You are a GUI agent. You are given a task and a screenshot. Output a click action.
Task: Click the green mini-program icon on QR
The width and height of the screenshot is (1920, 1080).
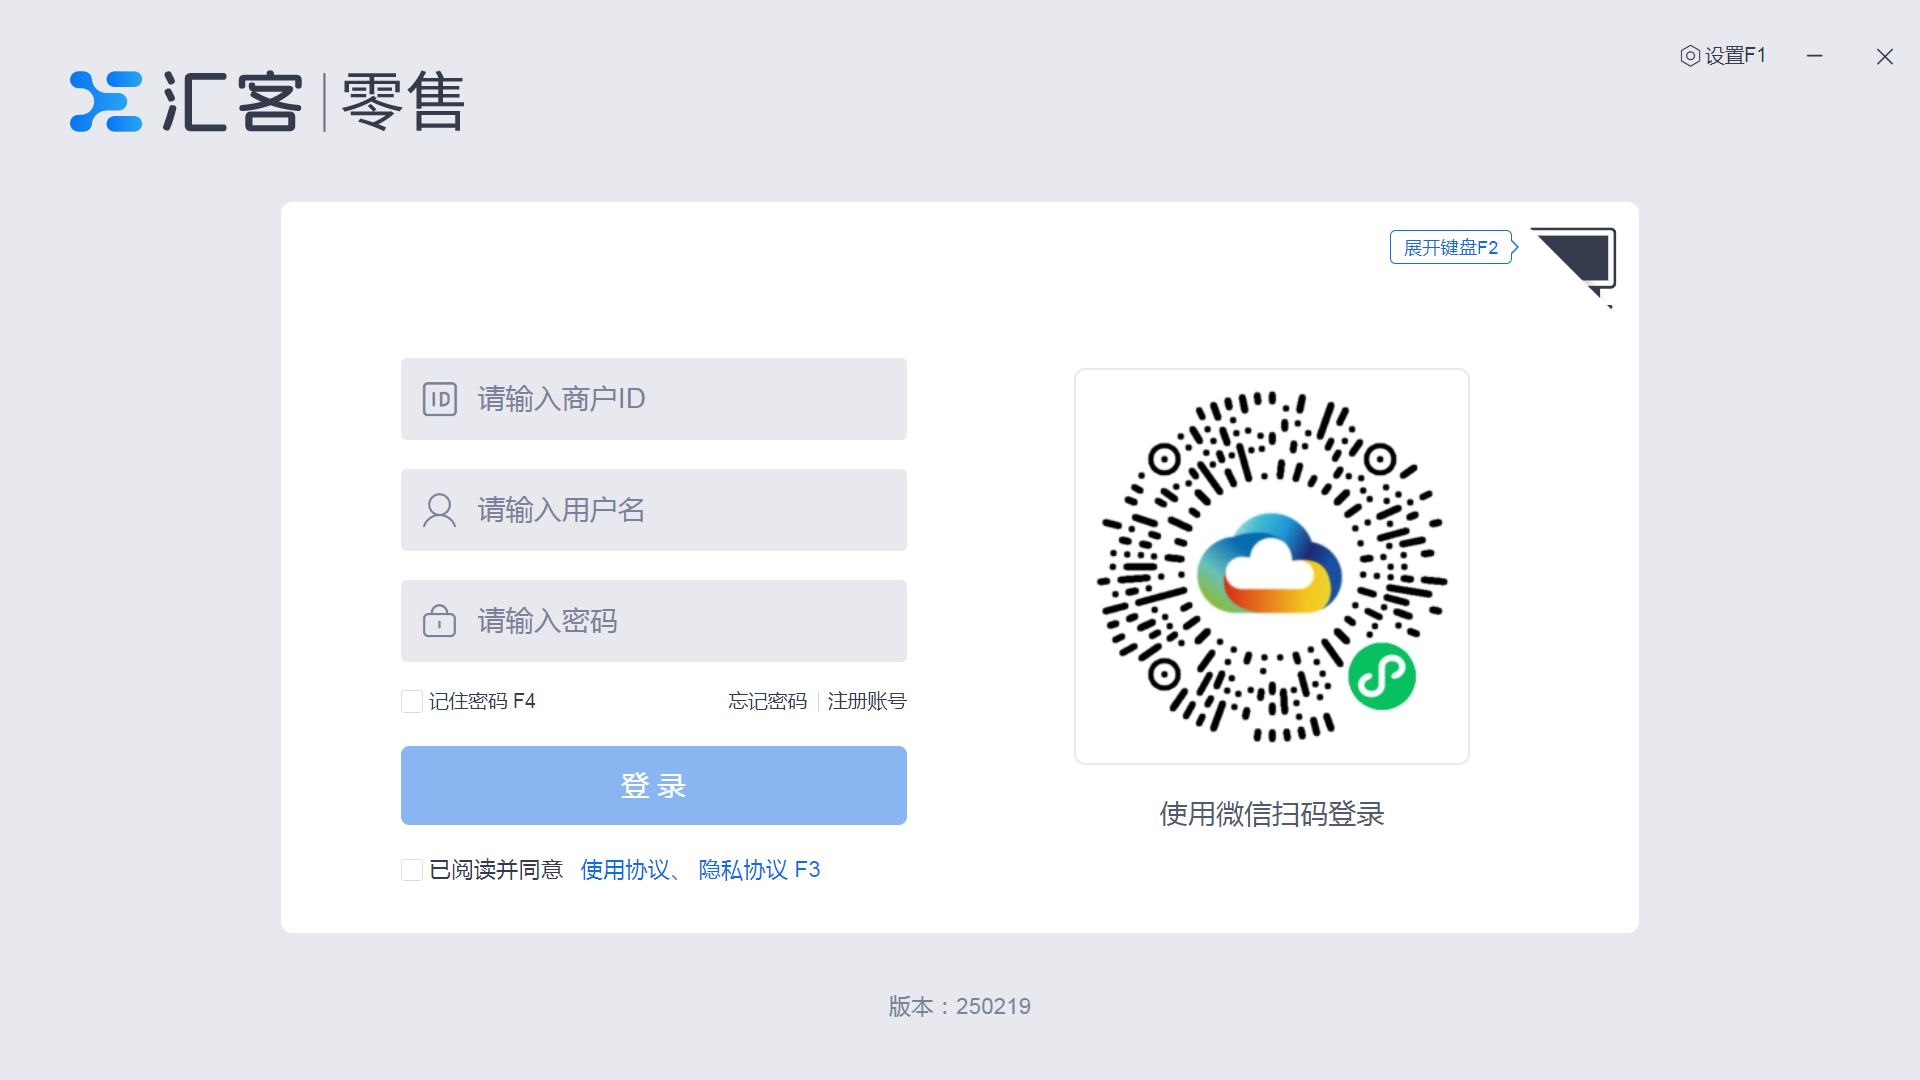coord(1381,677)
